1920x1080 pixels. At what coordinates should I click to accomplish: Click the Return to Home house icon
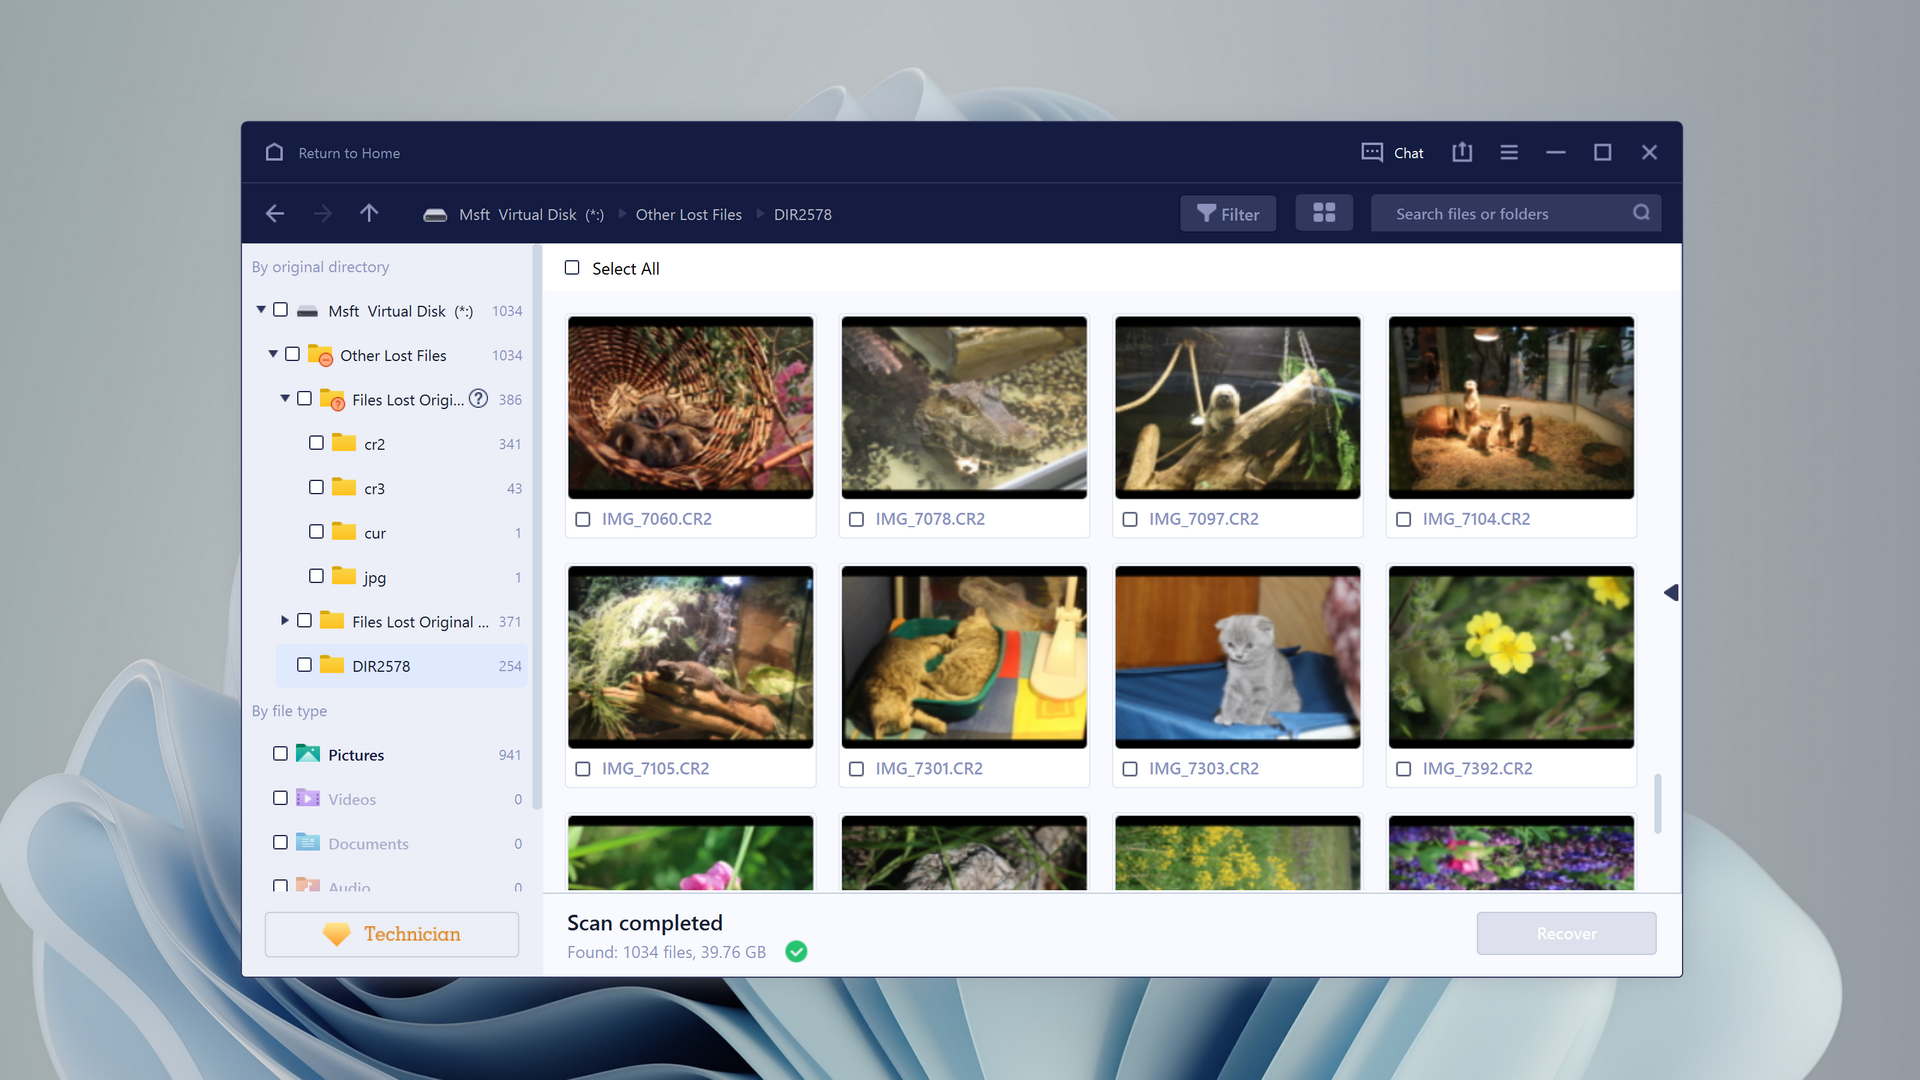point(274,152)
